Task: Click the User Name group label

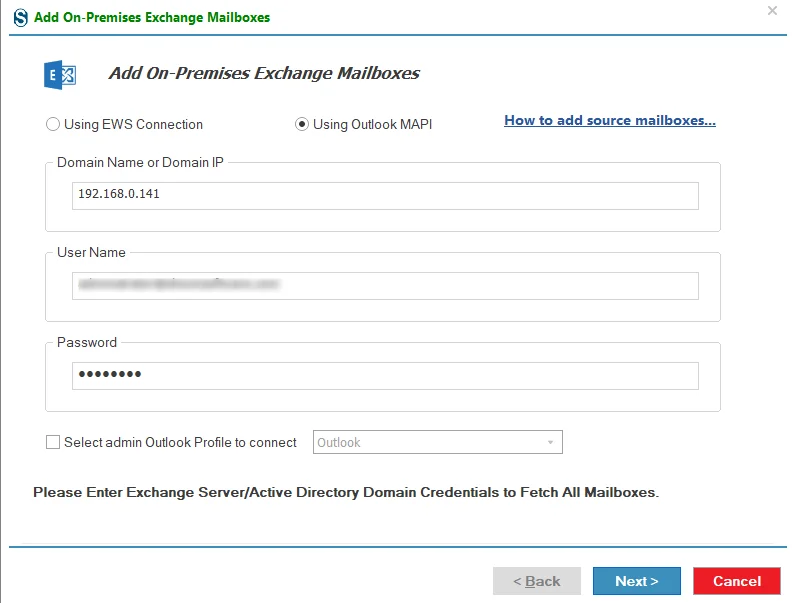Action: [x=91, y=253]
